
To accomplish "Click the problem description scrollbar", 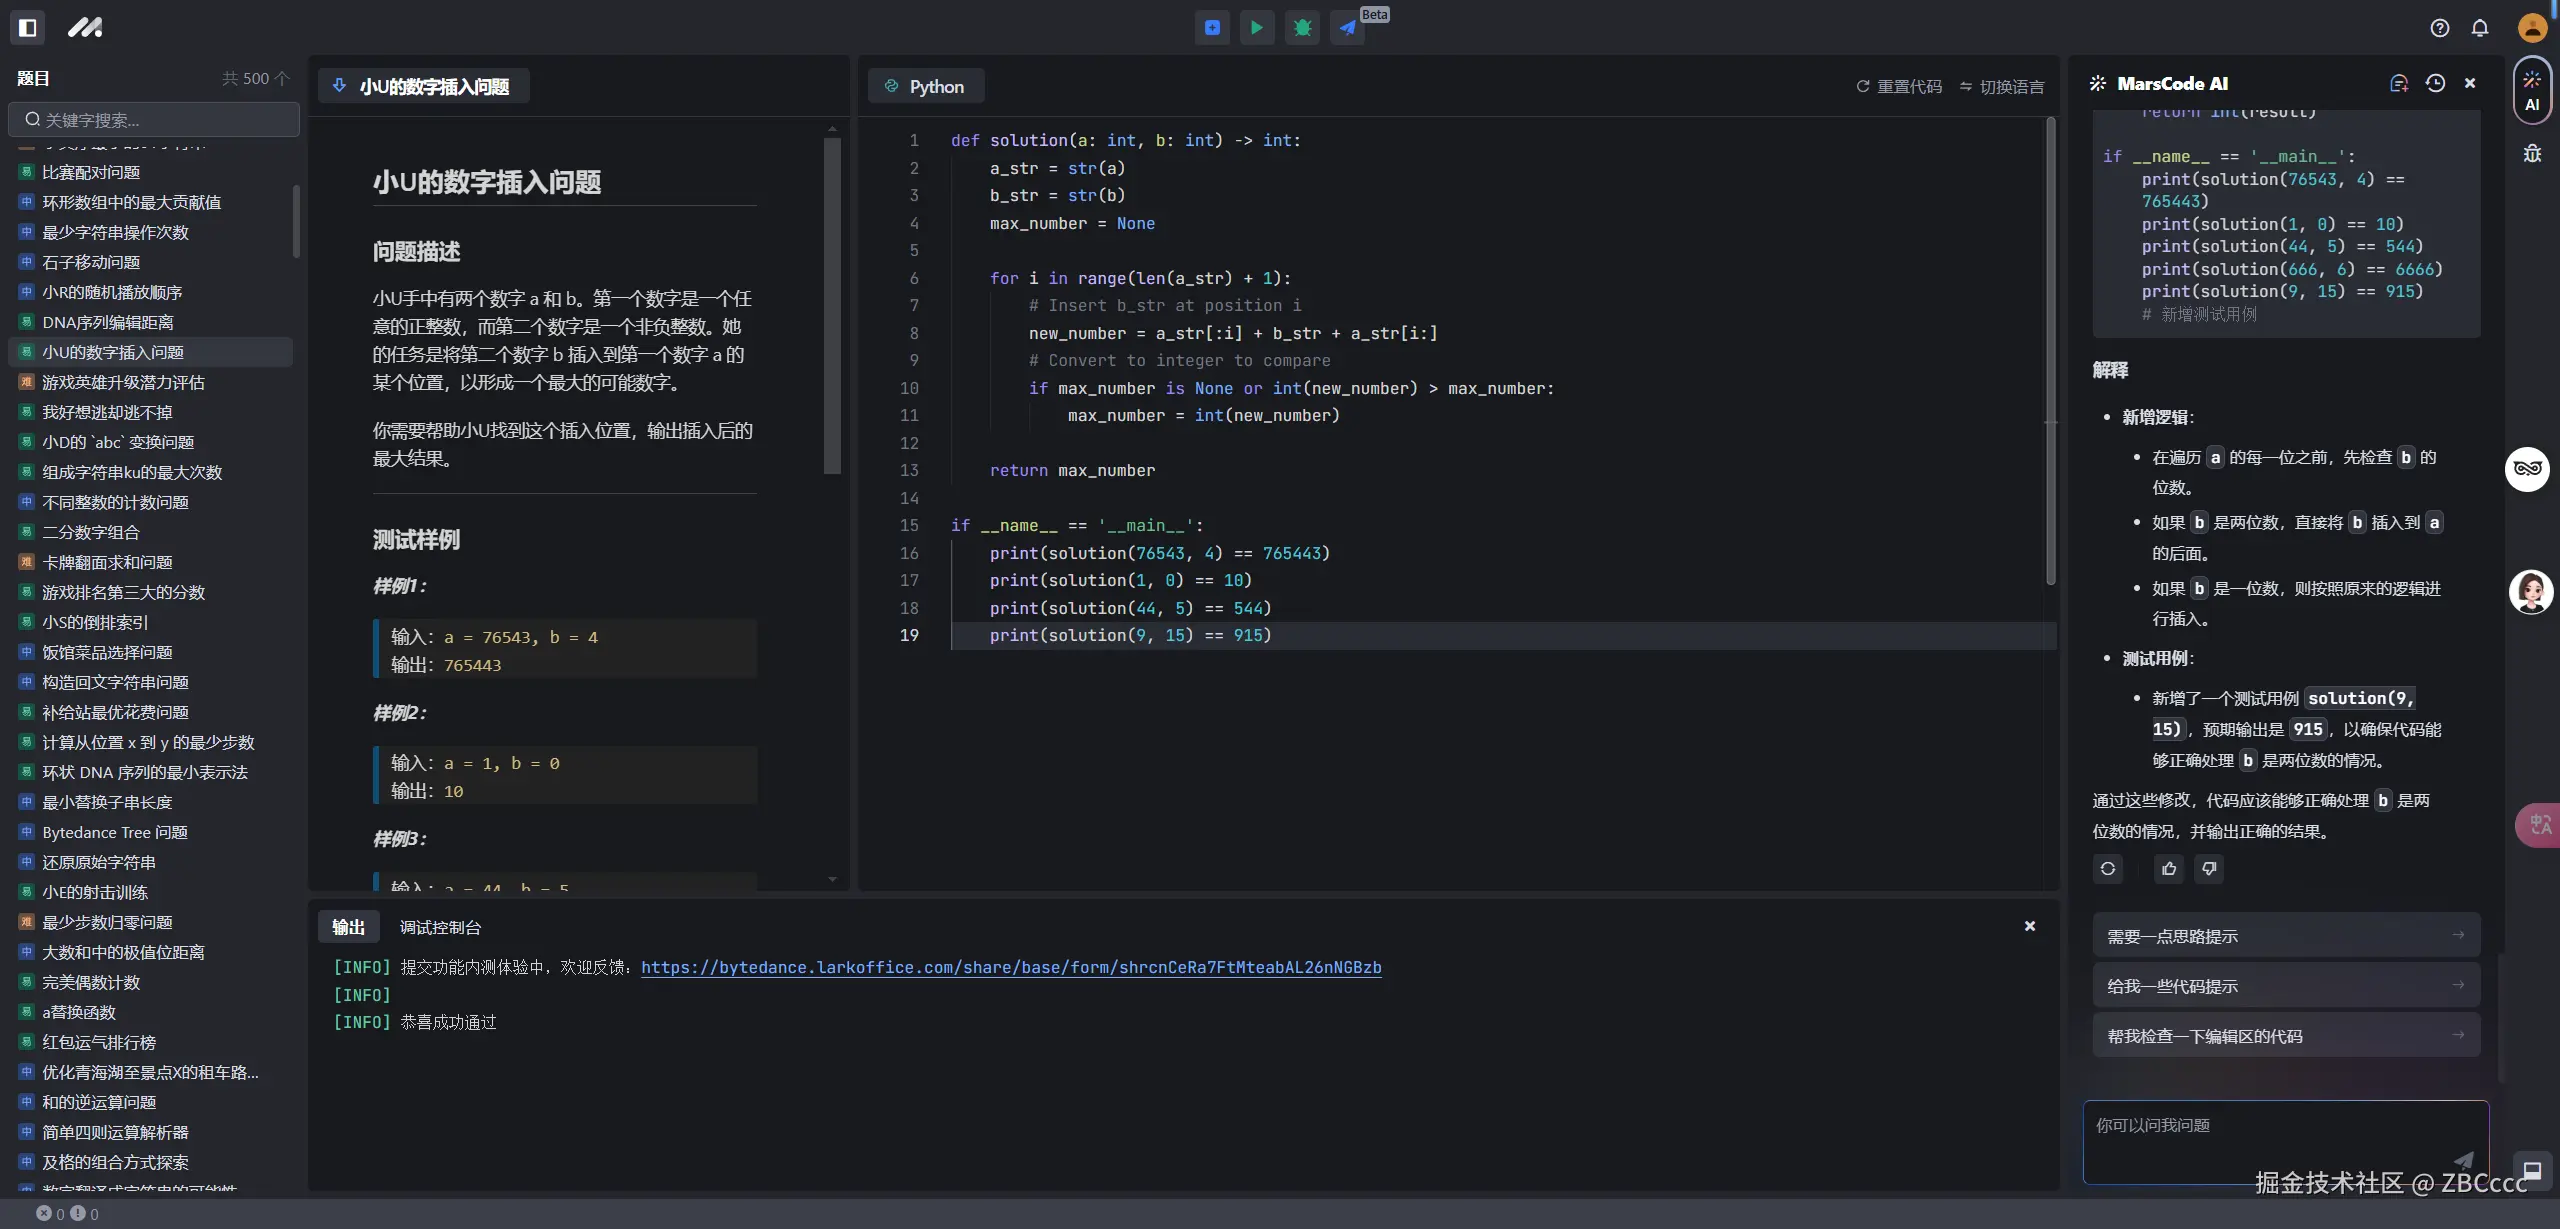I will (x=832, y=306).
